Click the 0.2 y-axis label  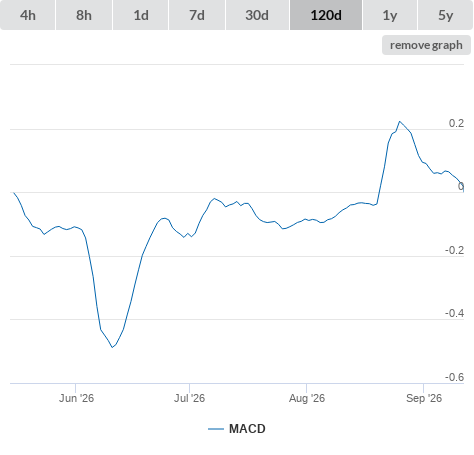point(456,123)
